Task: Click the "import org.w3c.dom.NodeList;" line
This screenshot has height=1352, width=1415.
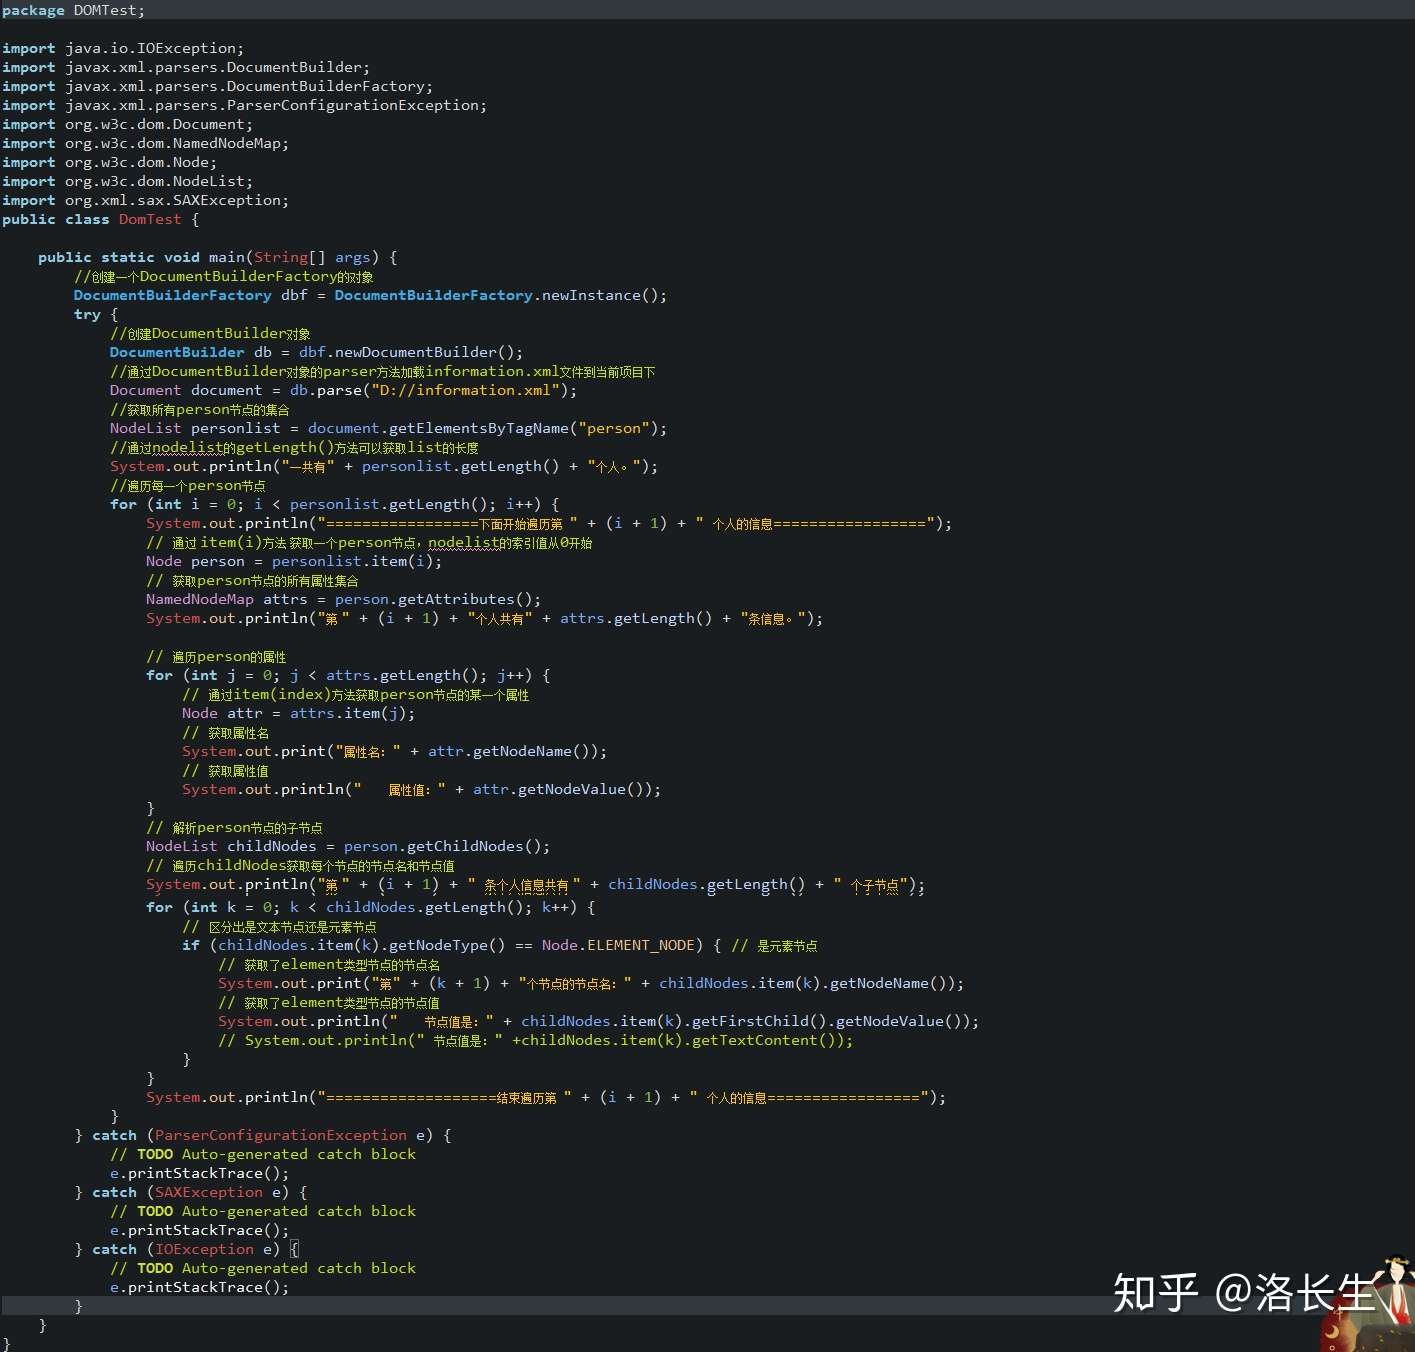Action: pyautogui.click(x=127, y=181)
